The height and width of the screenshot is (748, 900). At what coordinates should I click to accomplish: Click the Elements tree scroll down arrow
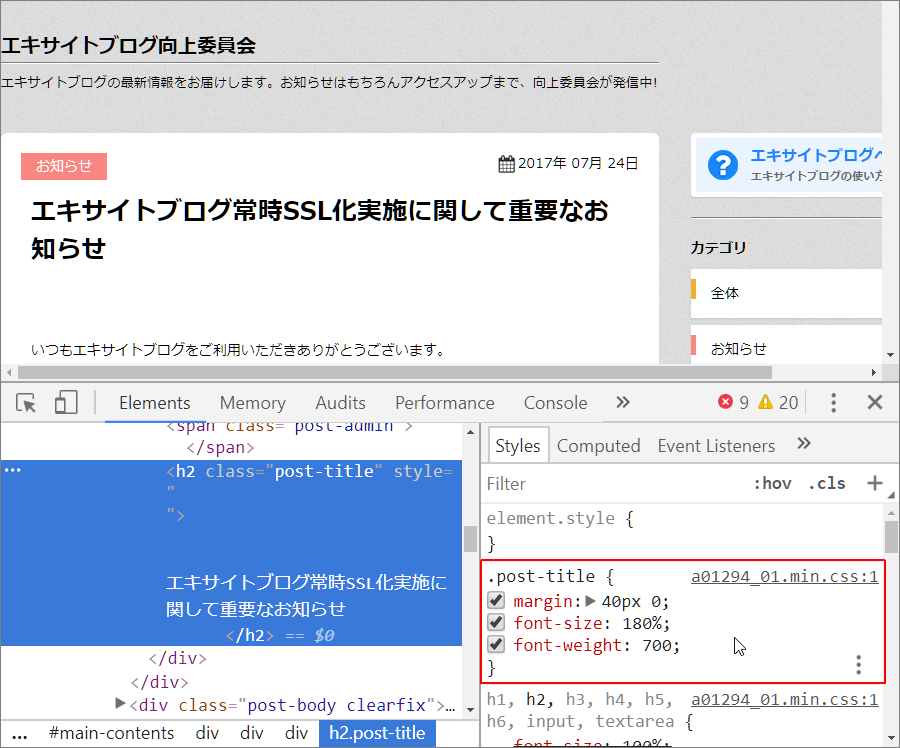[471, 710]
